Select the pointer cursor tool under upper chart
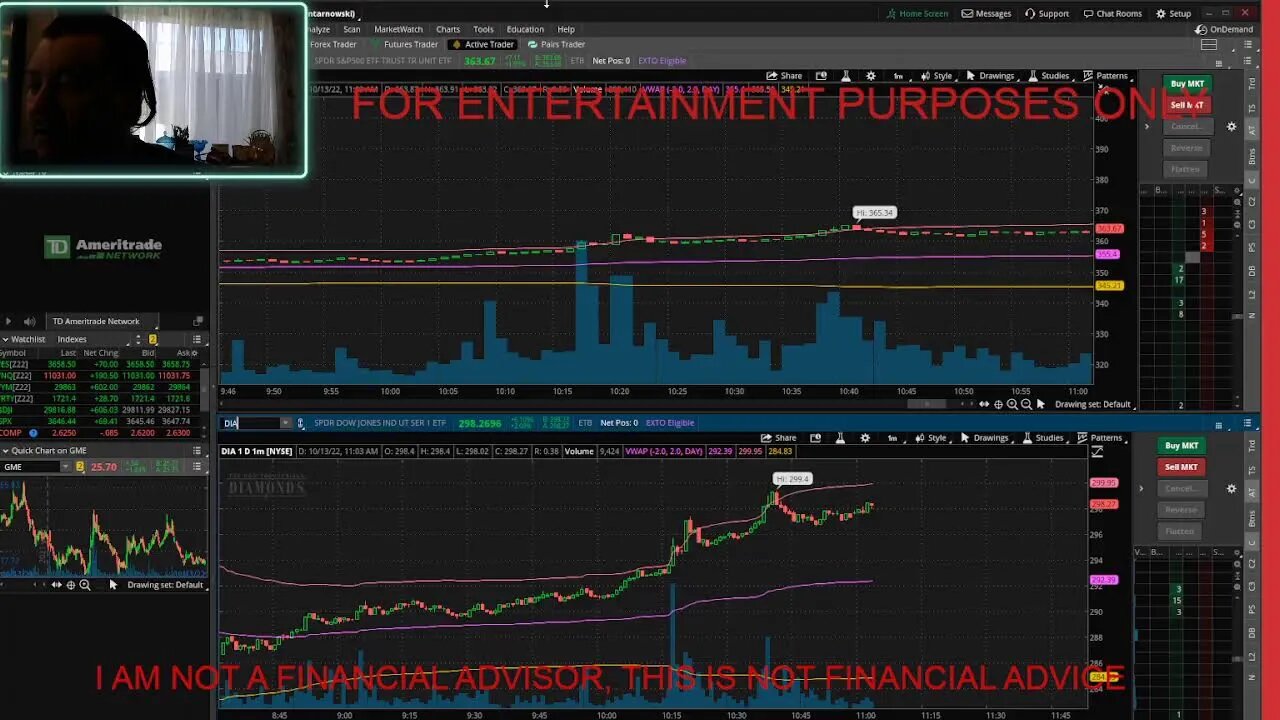Screen dimensions: 1280x720 coord(1041,404)
